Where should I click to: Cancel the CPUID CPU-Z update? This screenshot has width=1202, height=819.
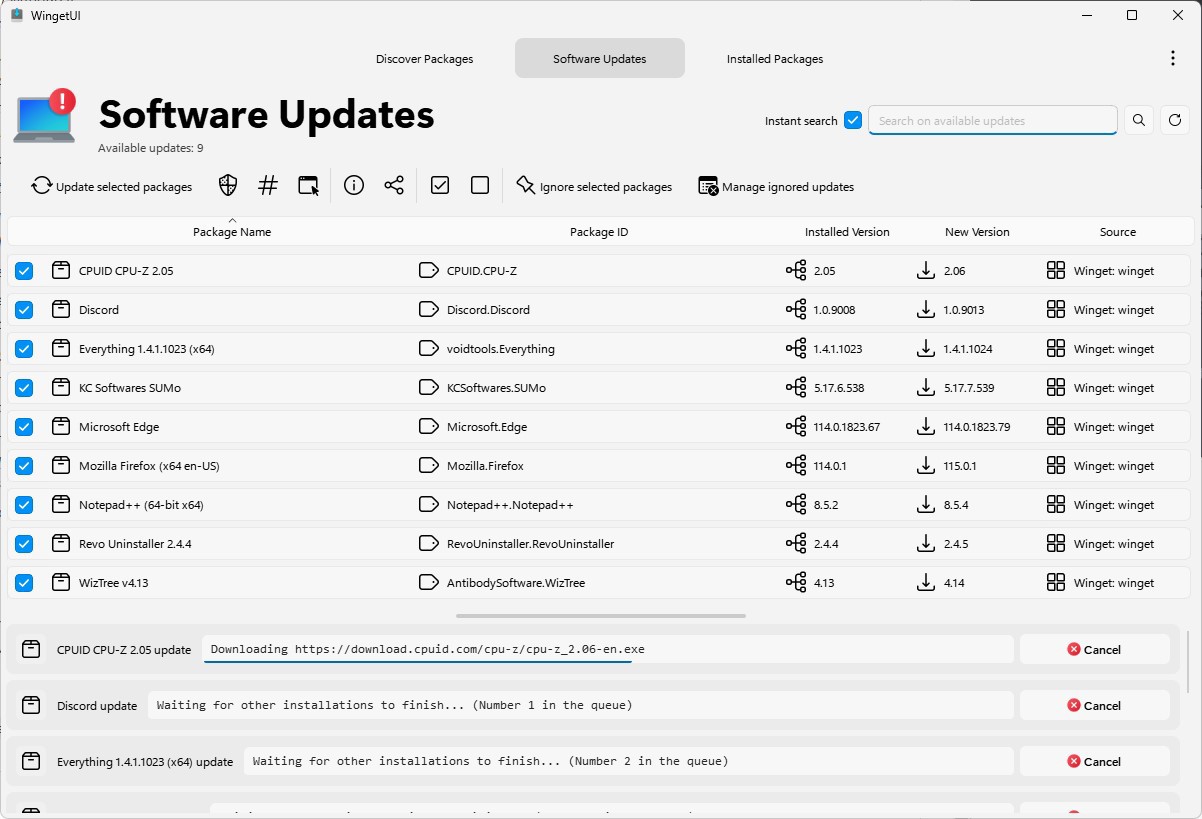click(1094, 650)
